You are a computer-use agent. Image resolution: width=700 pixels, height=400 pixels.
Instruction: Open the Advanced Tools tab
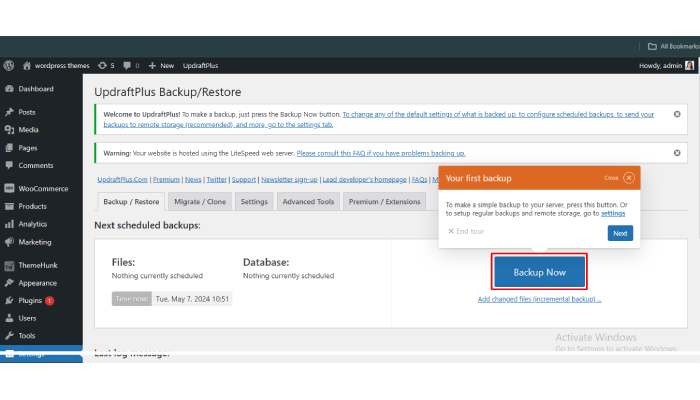point(308,202)
